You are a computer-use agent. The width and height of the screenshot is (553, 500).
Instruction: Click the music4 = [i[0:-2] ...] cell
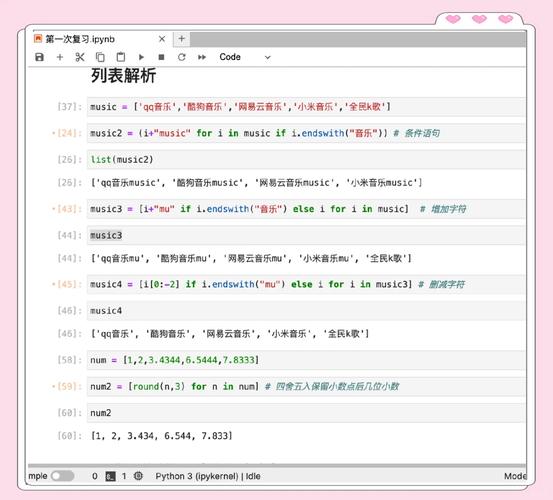click(306, 284)
